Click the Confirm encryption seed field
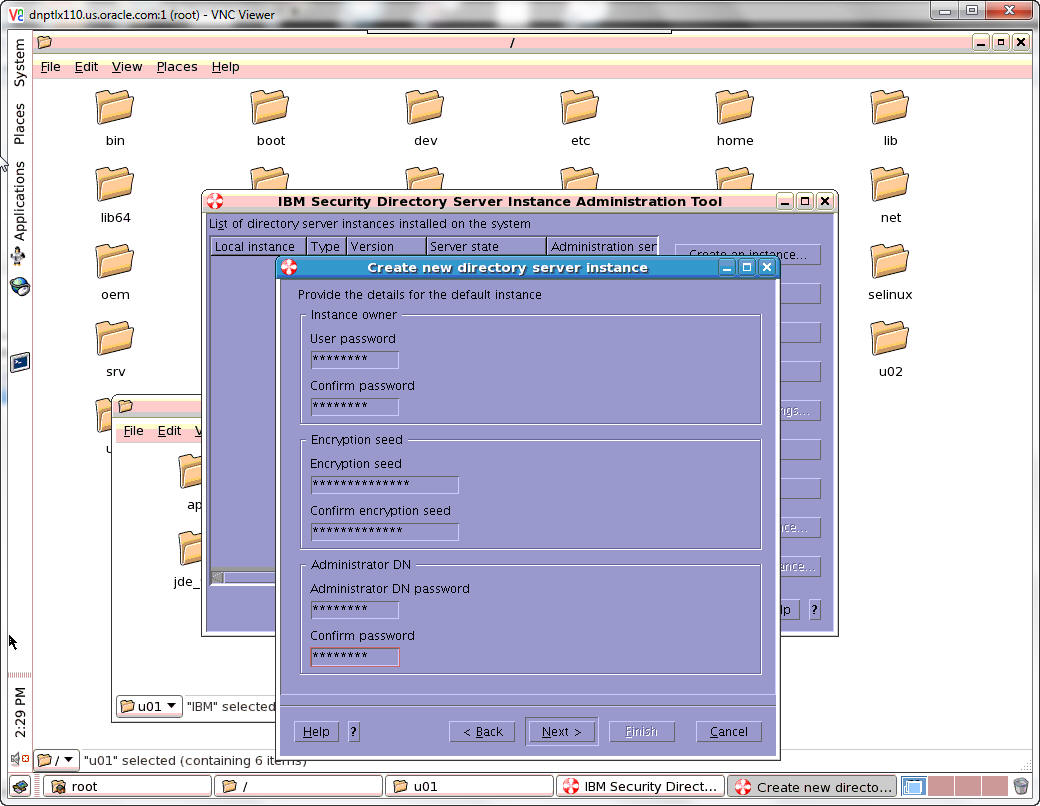The width and height of the screenshot is (1040, 806). click(385, 532)
